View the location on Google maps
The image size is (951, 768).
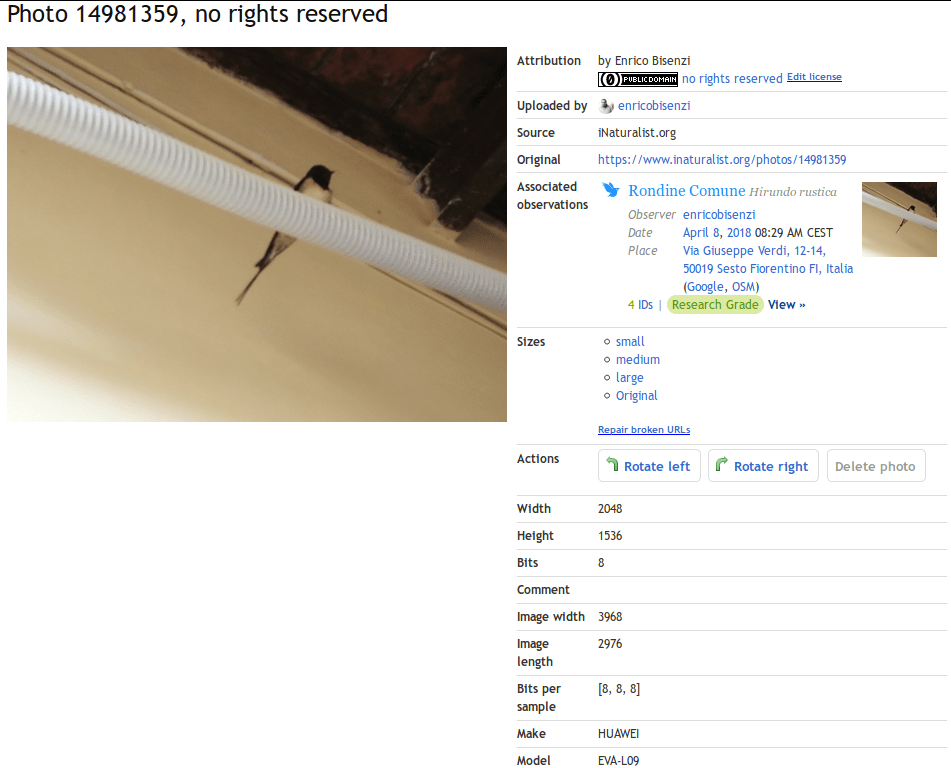(x=705, y=287)
